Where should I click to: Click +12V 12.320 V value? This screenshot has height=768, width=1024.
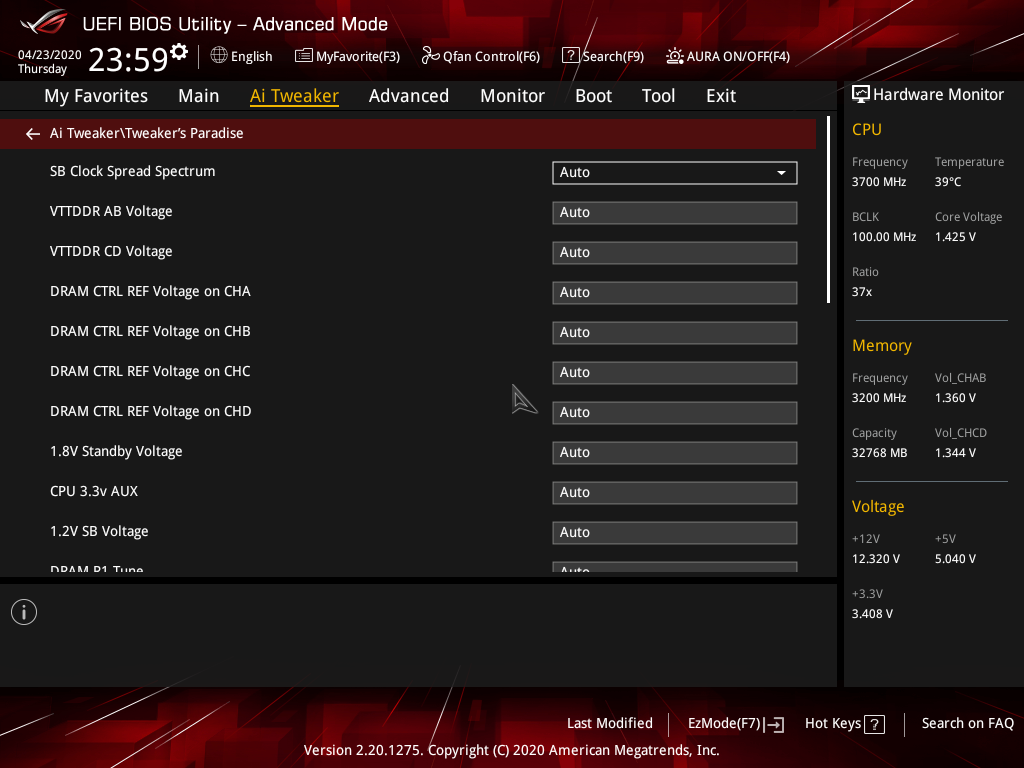point(876,559)
